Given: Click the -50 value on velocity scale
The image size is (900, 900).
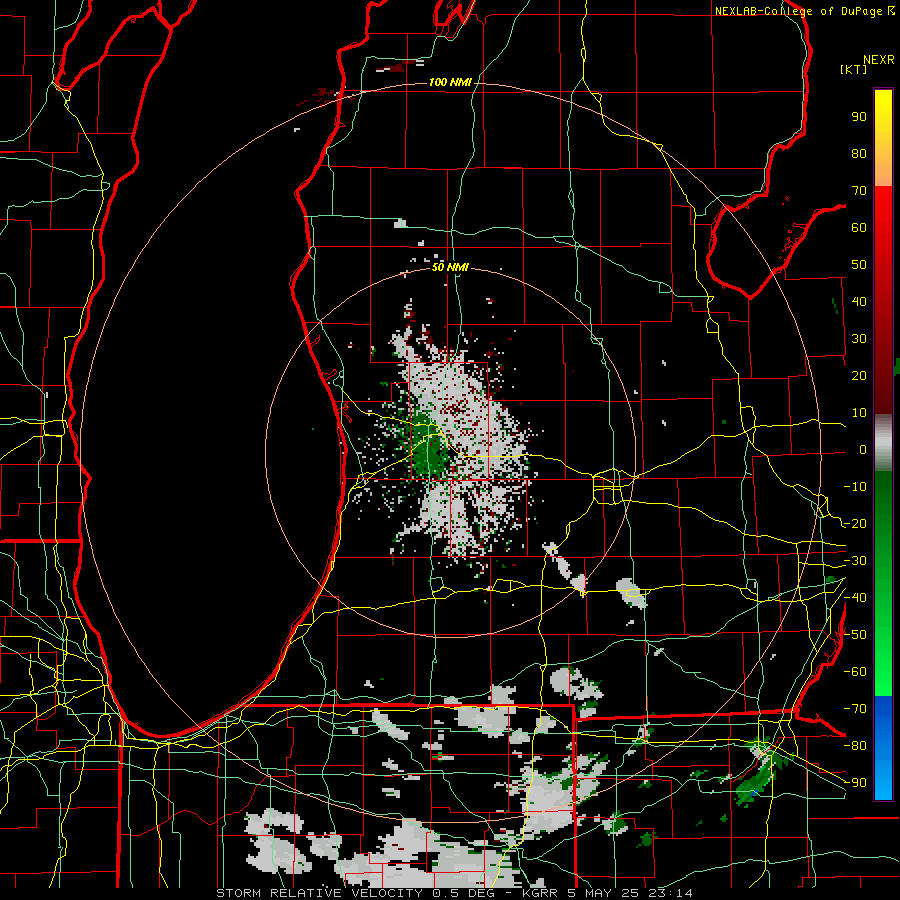Looking at the screenshot, I should (855, 635).
